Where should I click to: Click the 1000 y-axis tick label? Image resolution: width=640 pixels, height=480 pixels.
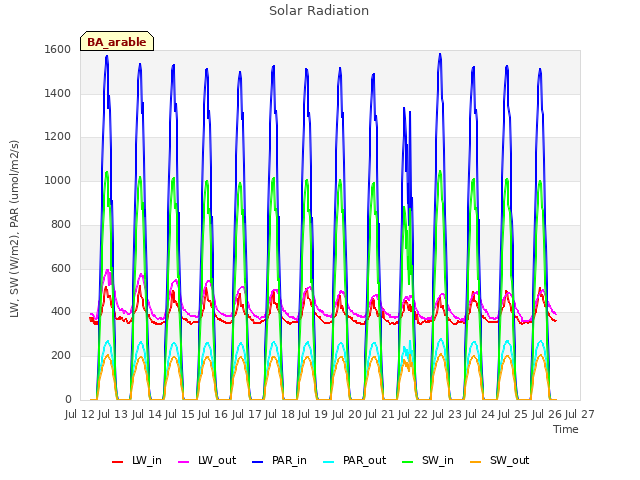coord(58,180)
